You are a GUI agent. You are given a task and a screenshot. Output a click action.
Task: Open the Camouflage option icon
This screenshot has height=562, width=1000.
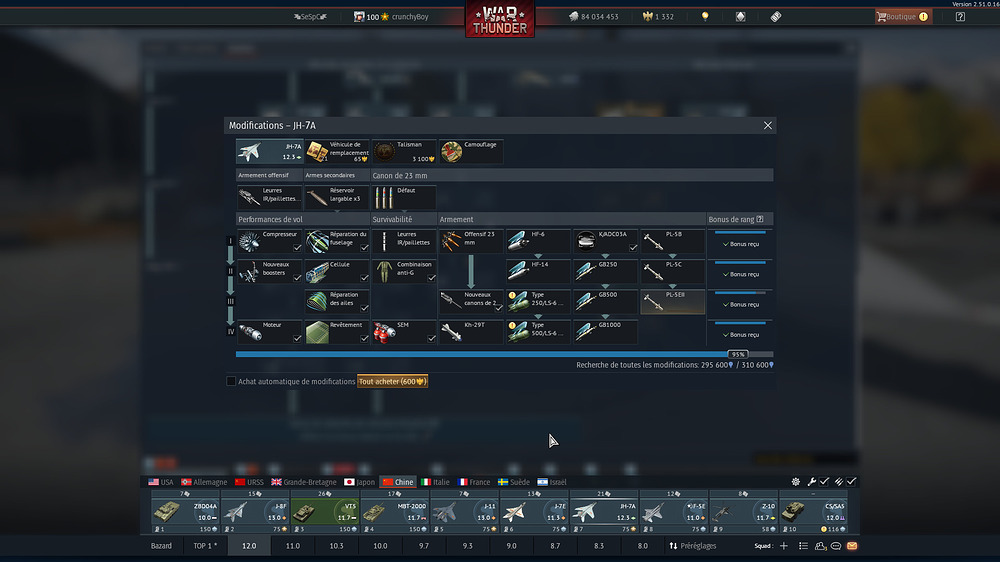click(x=452, y=151)
